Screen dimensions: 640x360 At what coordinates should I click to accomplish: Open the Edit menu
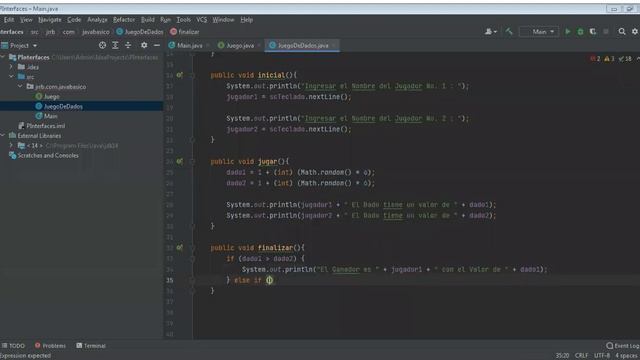[9, 20]
